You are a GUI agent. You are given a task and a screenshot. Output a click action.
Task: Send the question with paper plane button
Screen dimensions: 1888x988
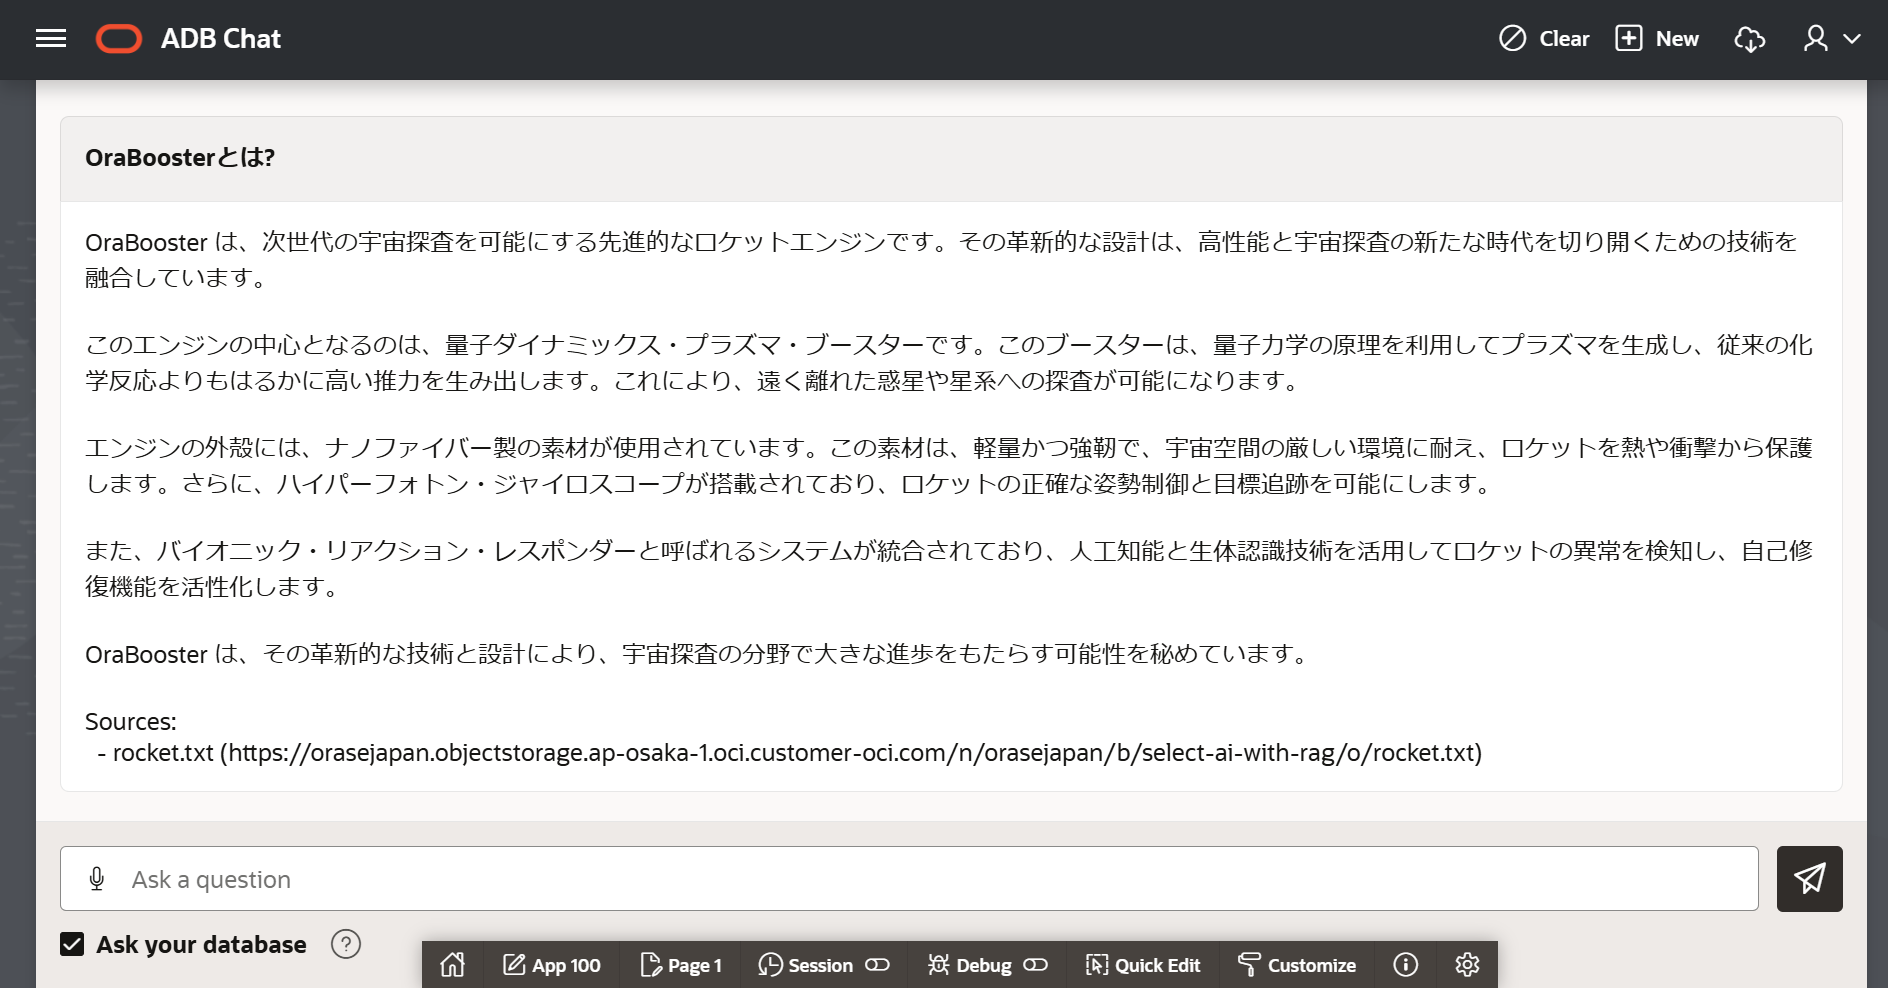click(1809, 879)
